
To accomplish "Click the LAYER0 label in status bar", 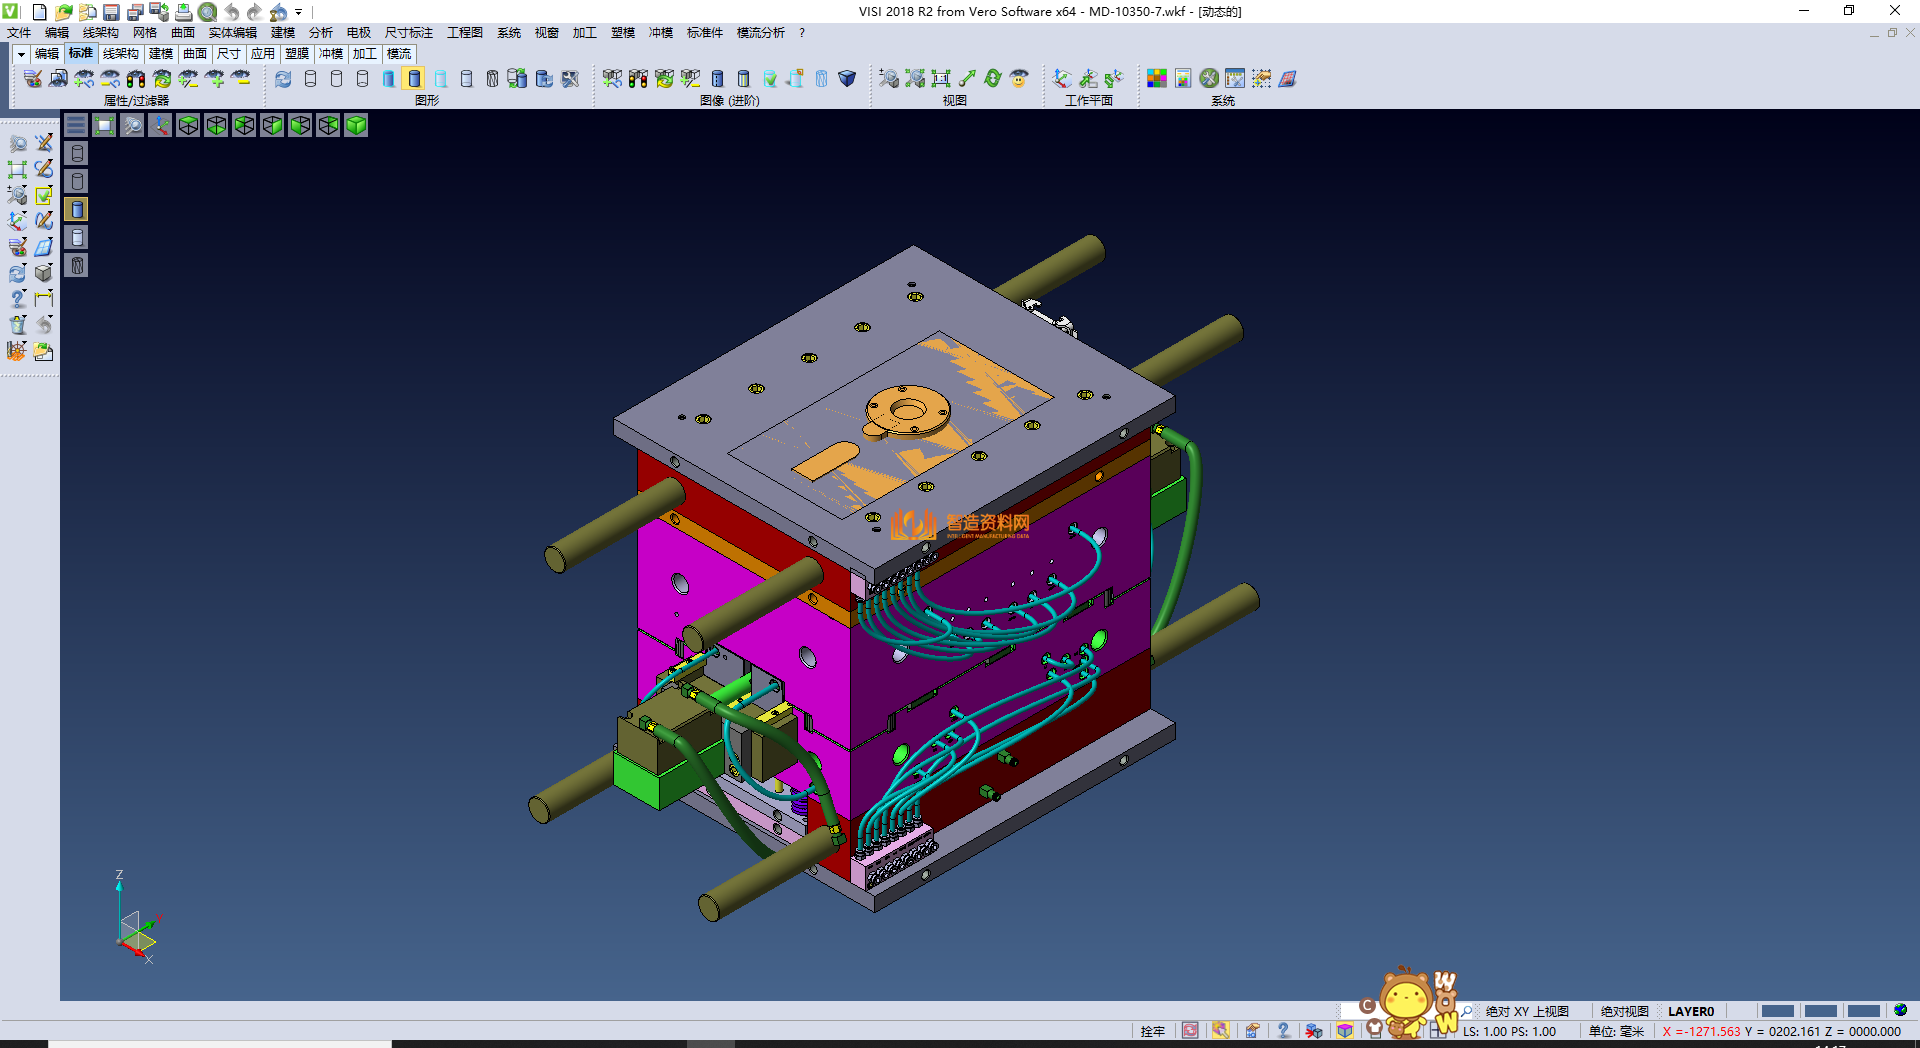I will coord(1690,1011).
